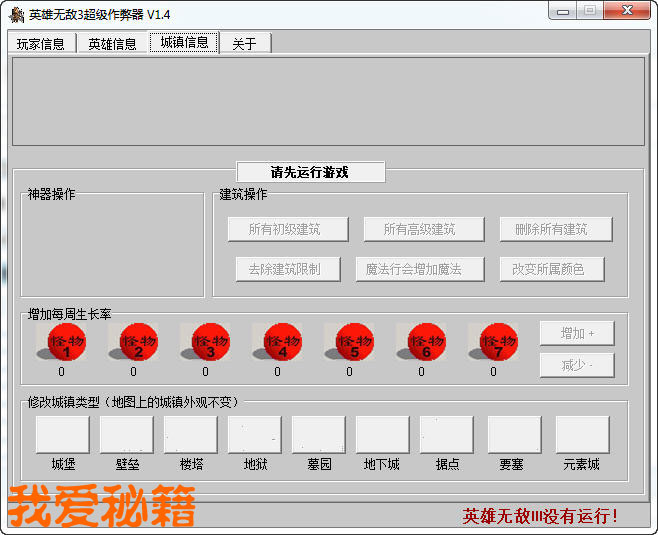The height and width of the screenshot is (535, 658).
Task: Choose the 壁垒 town type button
Action: pos(127,435)
